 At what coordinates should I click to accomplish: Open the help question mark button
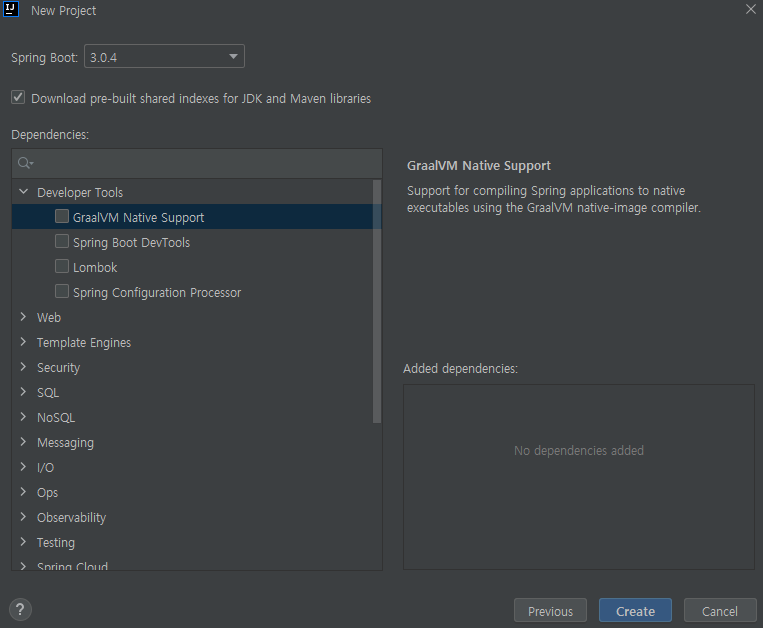(20, 610)
